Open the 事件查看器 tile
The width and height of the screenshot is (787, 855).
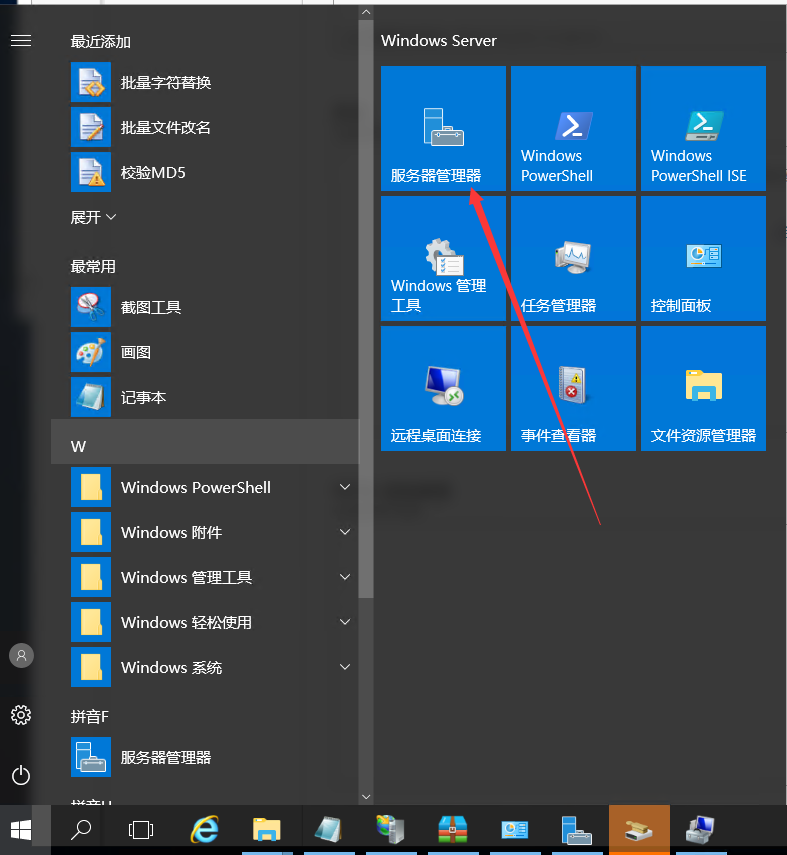tap(573, 388)
